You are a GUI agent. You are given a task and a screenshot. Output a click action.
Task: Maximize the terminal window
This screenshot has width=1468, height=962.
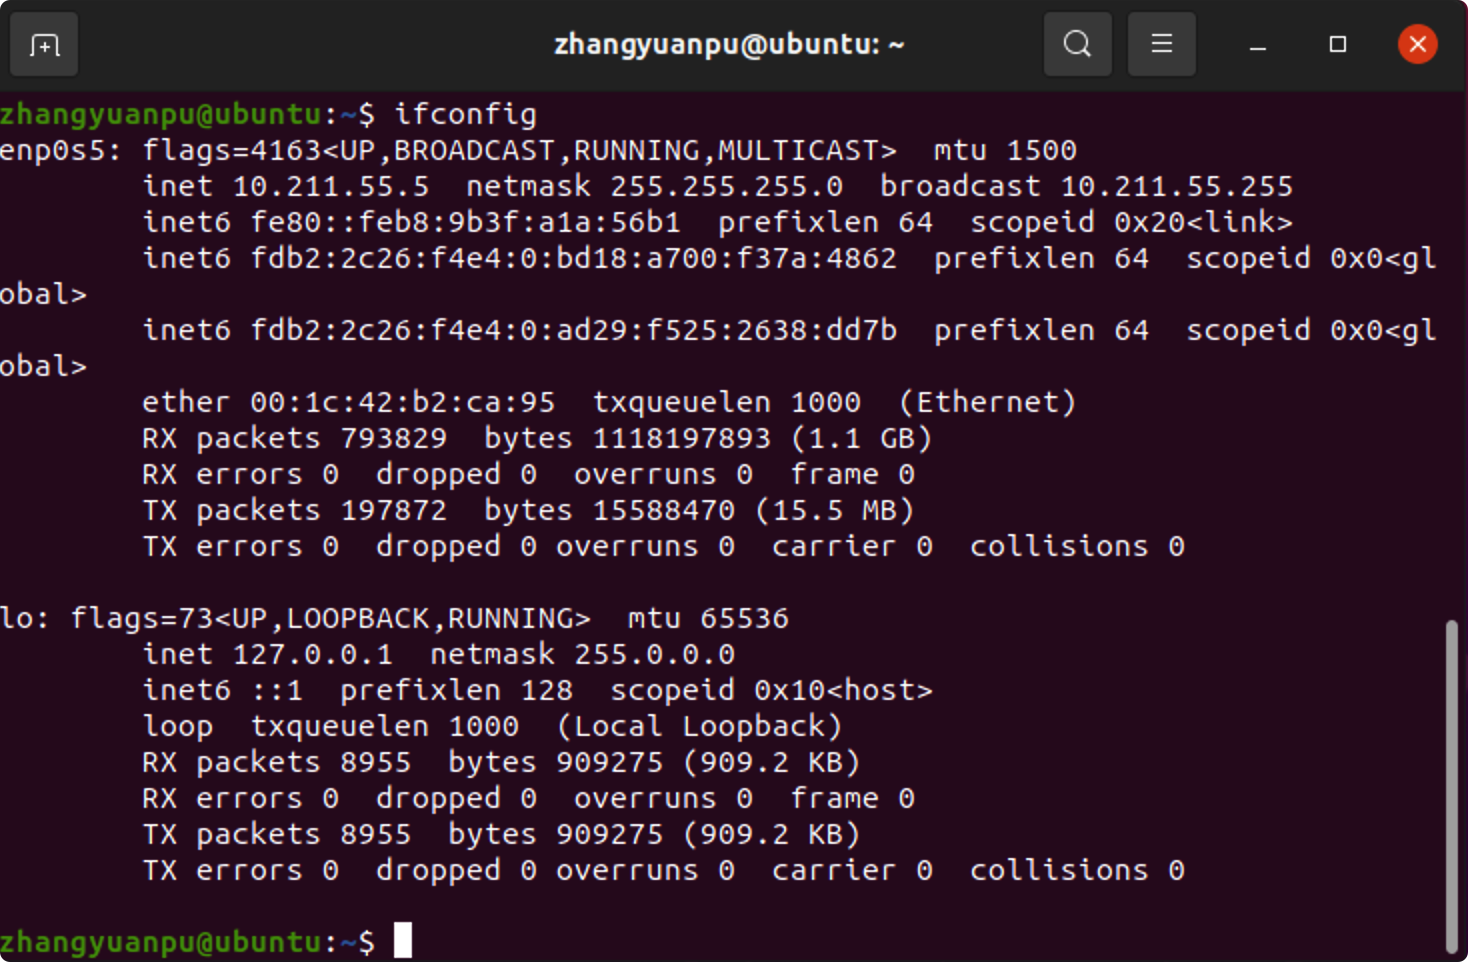[x=1338, y=44]
